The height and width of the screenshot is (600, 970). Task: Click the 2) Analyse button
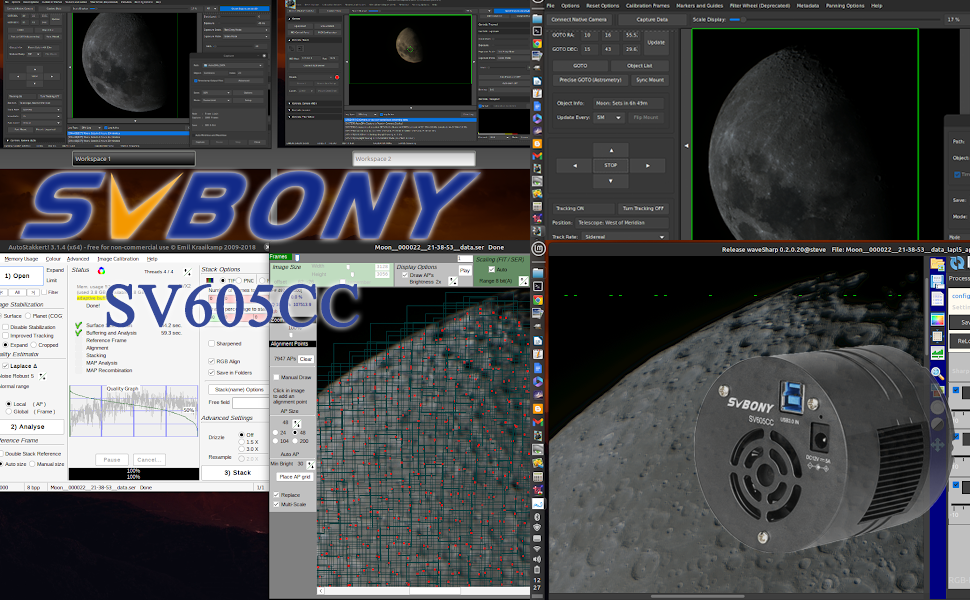click(x=32, y=427)
